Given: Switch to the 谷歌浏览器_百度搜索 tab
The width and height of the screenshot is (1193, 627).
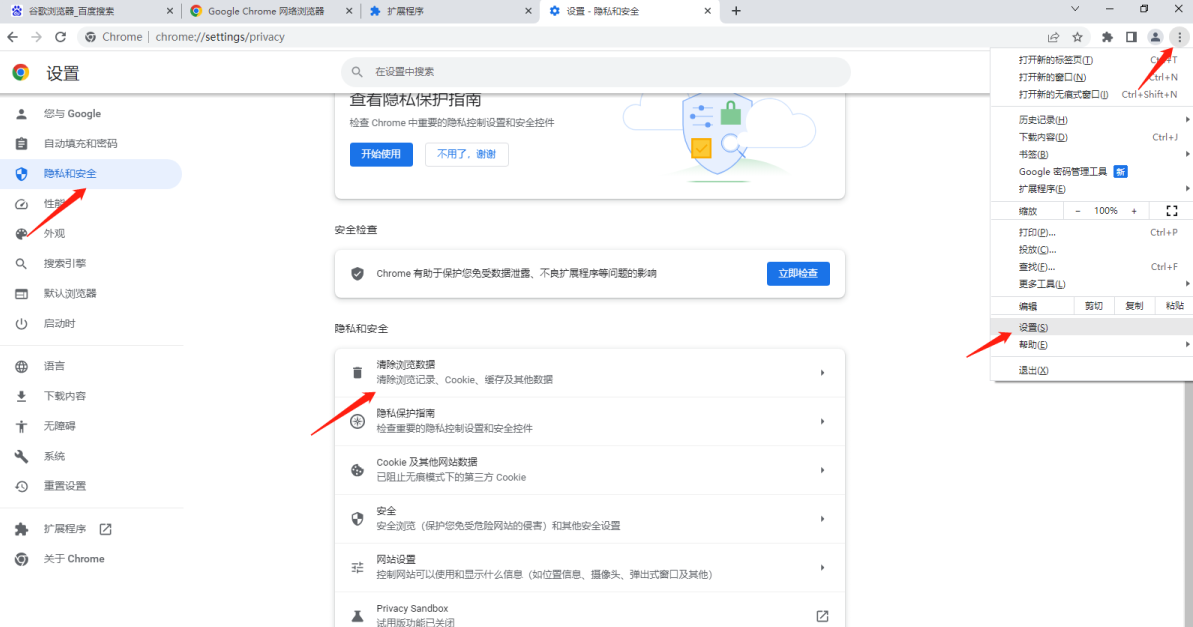Looking at the screenshot, I should click(x=91, y=11).
